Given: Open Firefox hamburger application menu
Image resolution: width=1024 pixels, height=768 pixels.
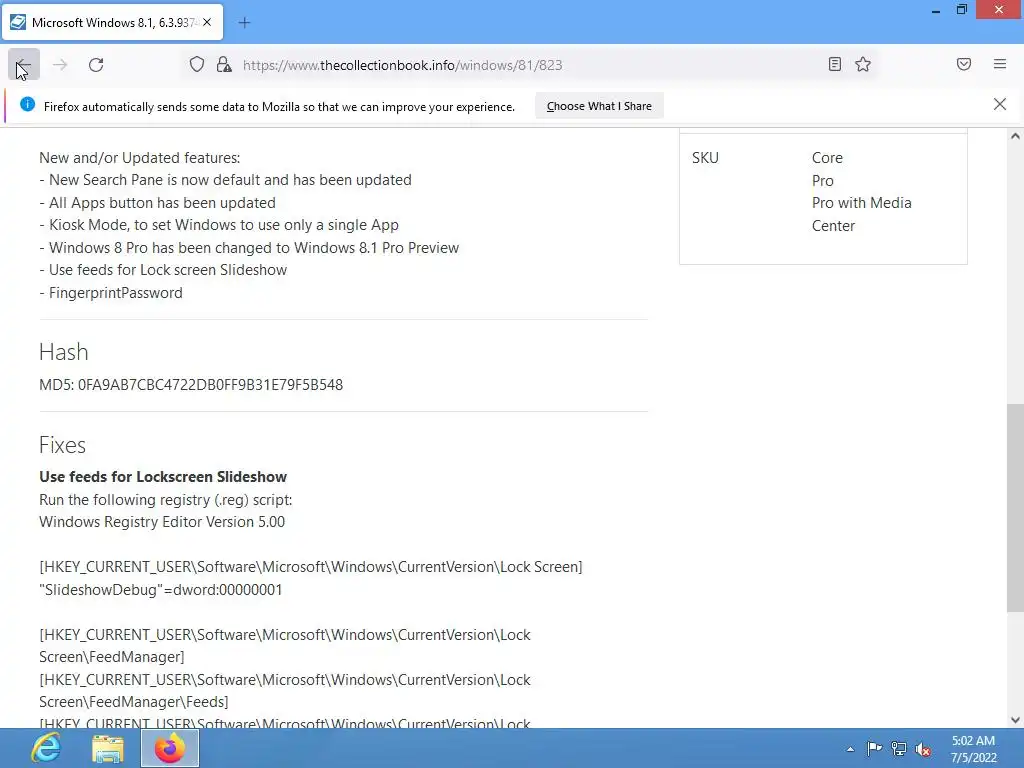Looking at the screenshot, I should pyautogui.click(x=999, y=64).
